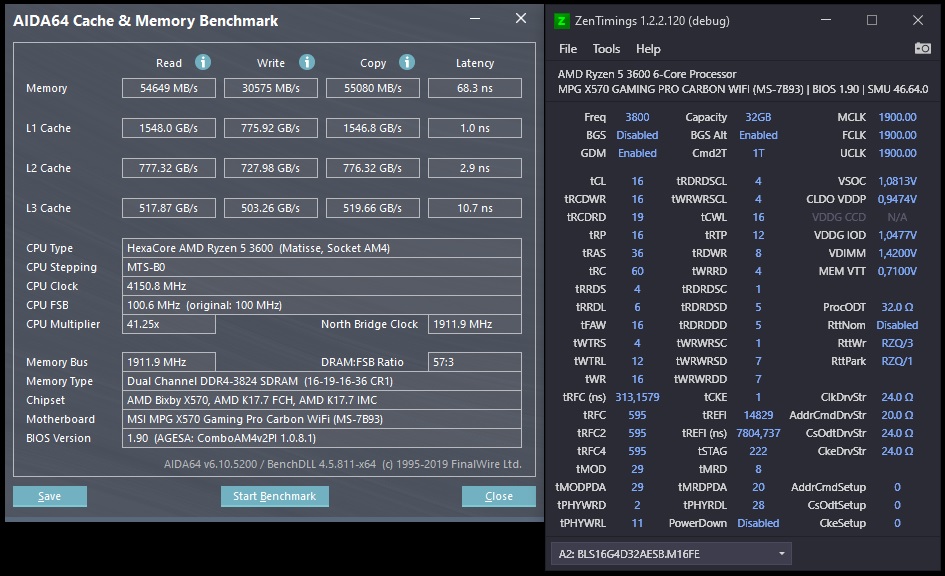Click the RttNom Disabled value
The height and width of the screenshot is (576, 945).
[x=897, y=325]
